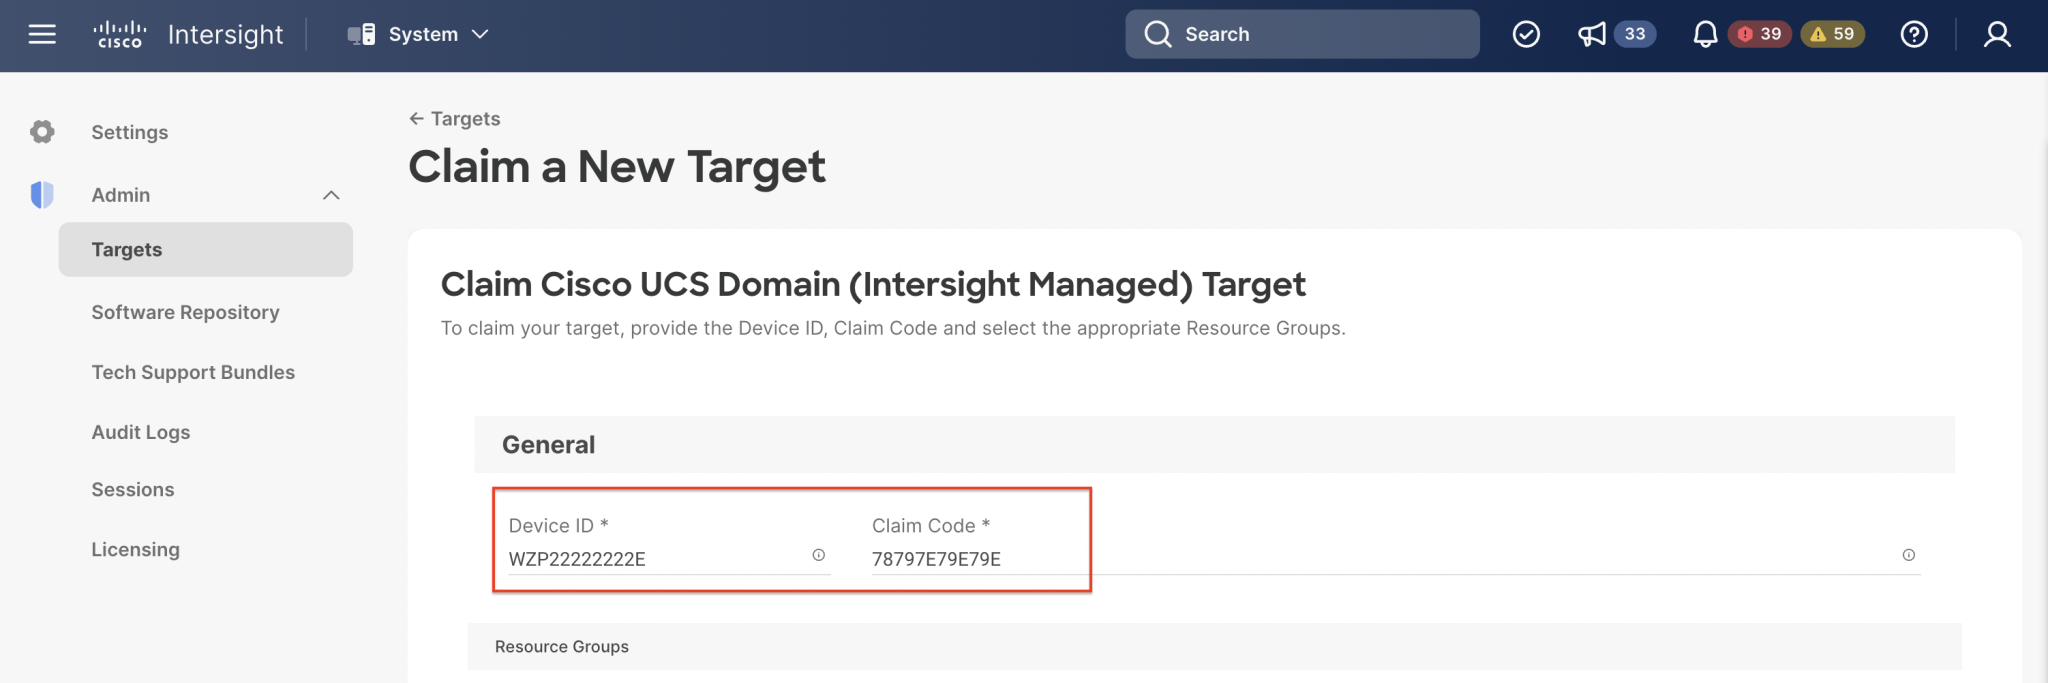
Task: Select Targets in the Admin menu
Action: pos(206,249)
